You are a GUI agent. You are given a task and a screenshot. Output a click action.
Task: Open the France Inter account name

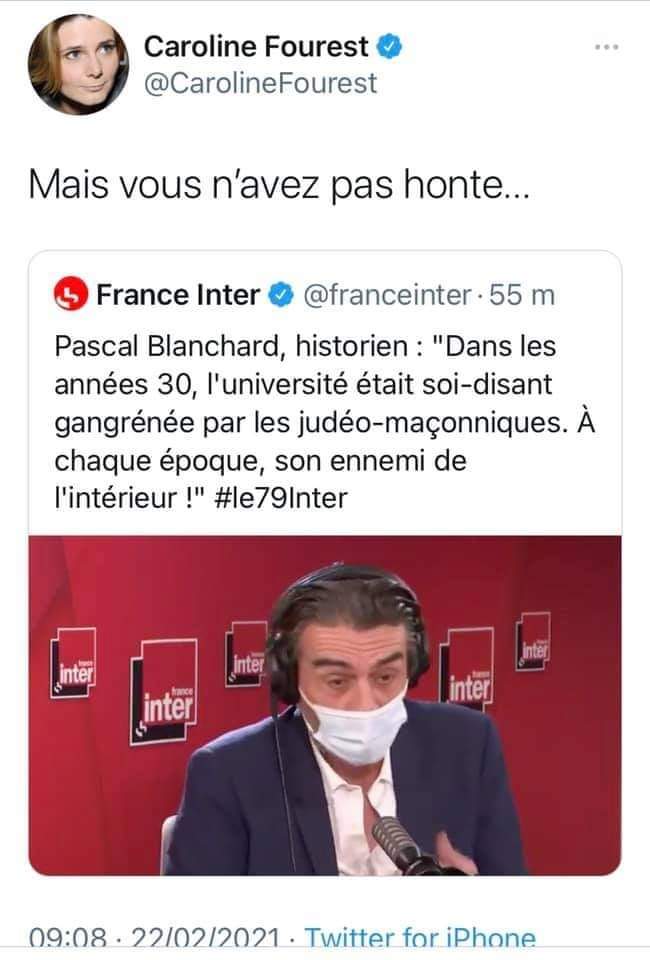(x=178, y=295)
